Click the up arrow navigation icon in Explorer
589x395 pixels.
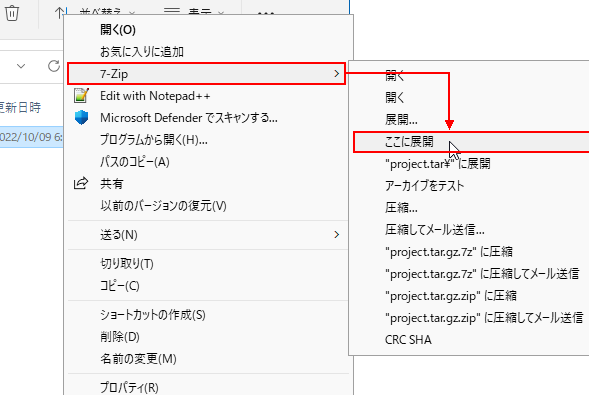click(59, 13)
